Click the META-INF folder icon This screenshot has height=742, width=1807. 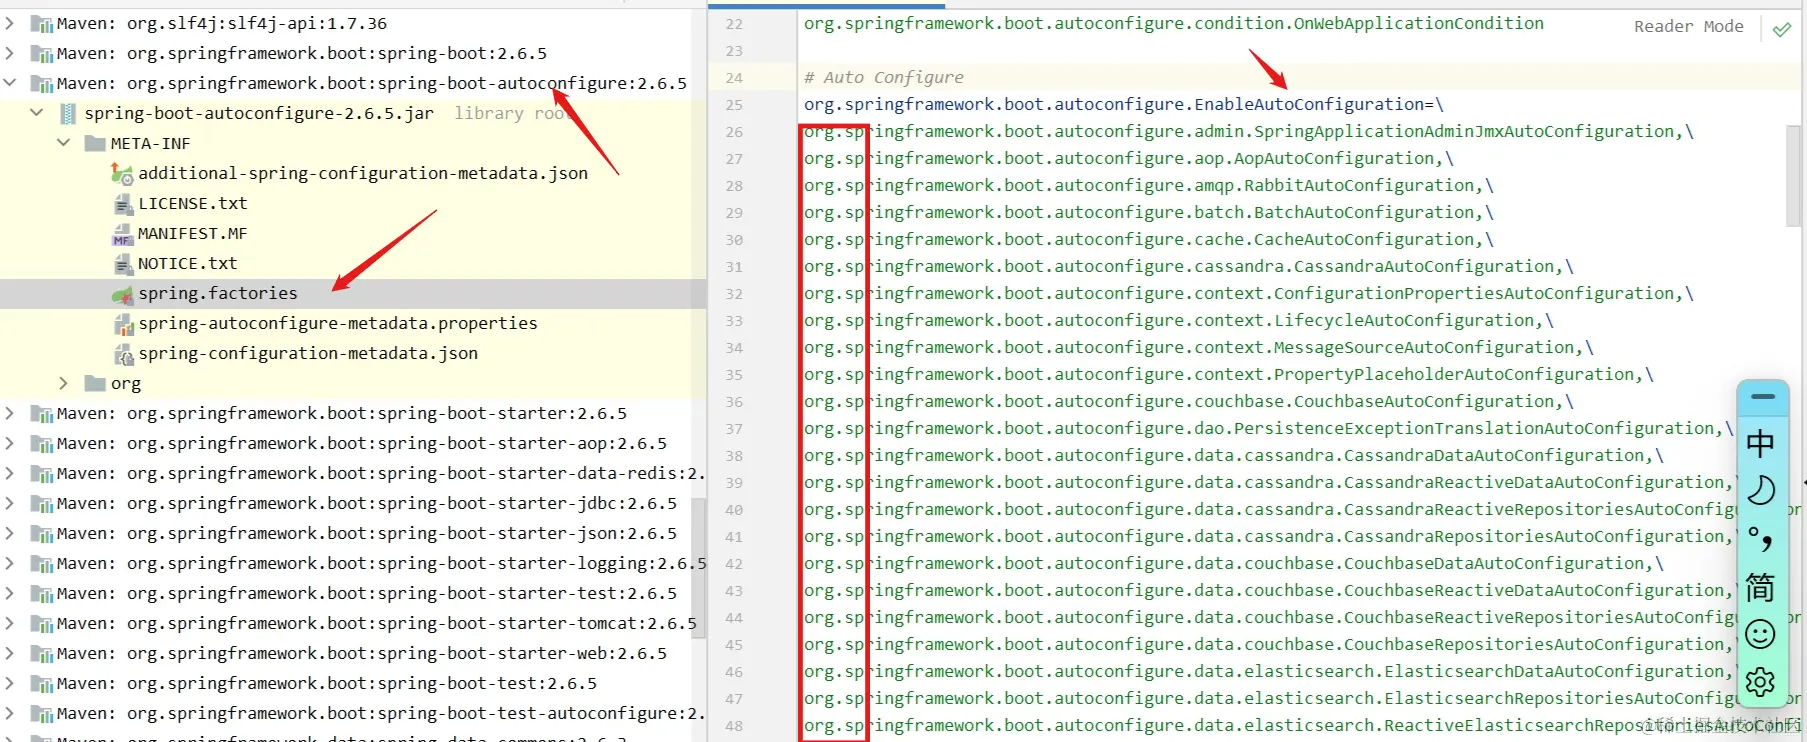pos(95,143)
